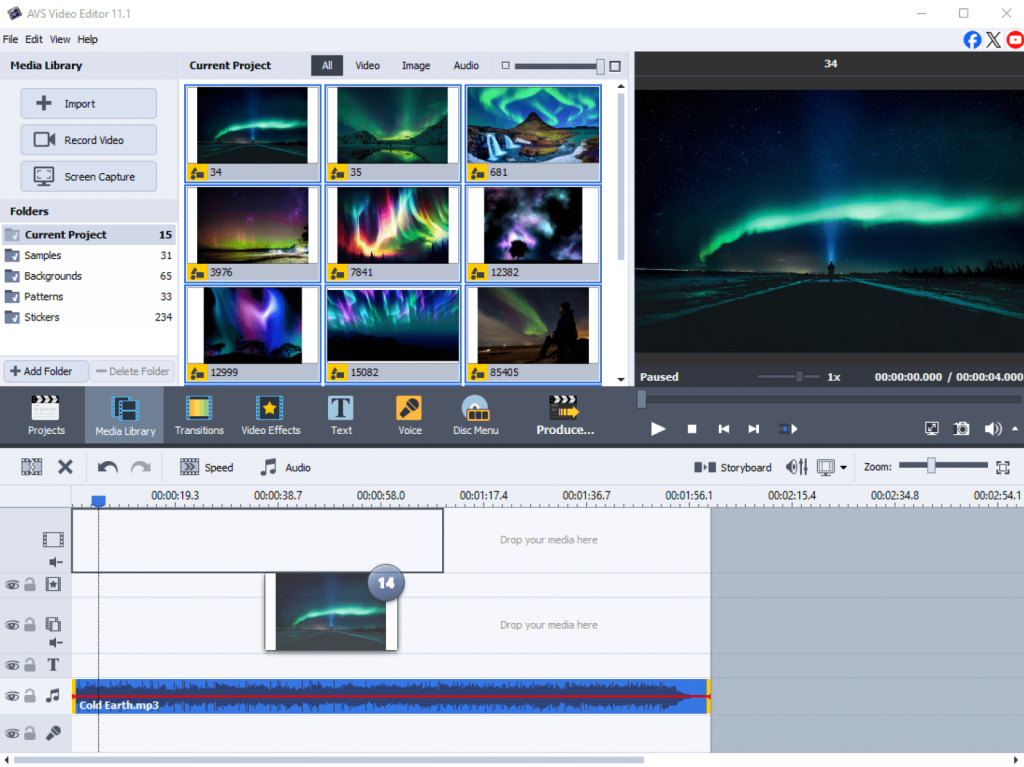Take a snapshot with the camera icon

(961, 428)
